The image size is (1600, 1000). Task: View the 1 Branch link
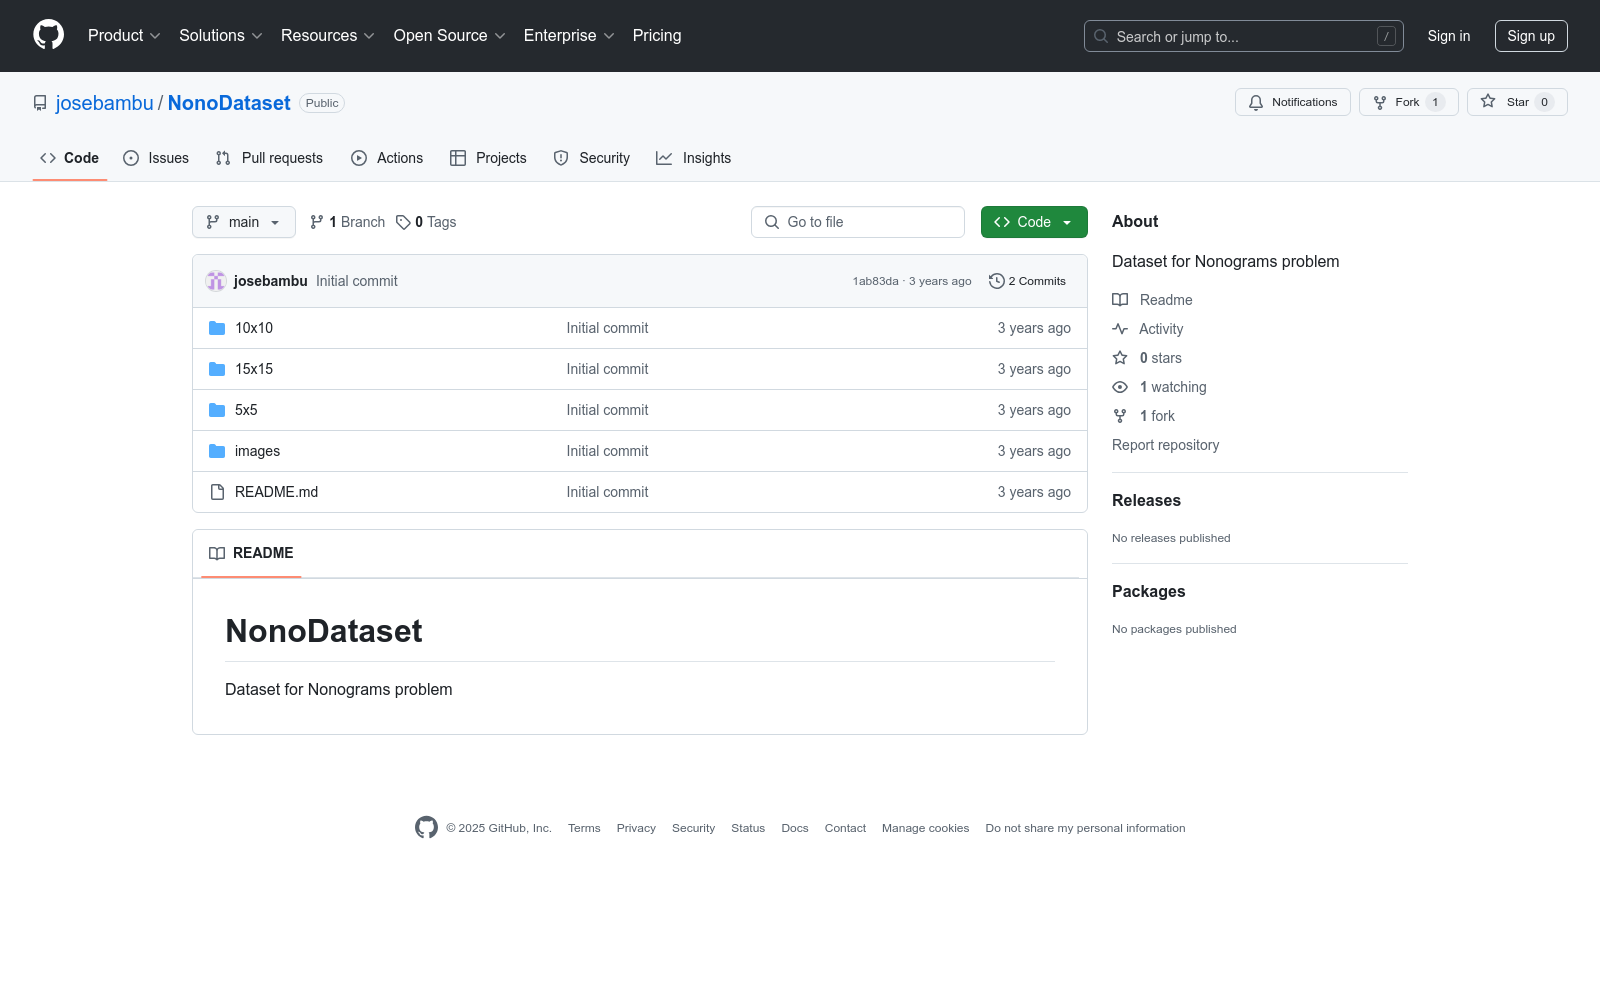(x=347, y=222)
